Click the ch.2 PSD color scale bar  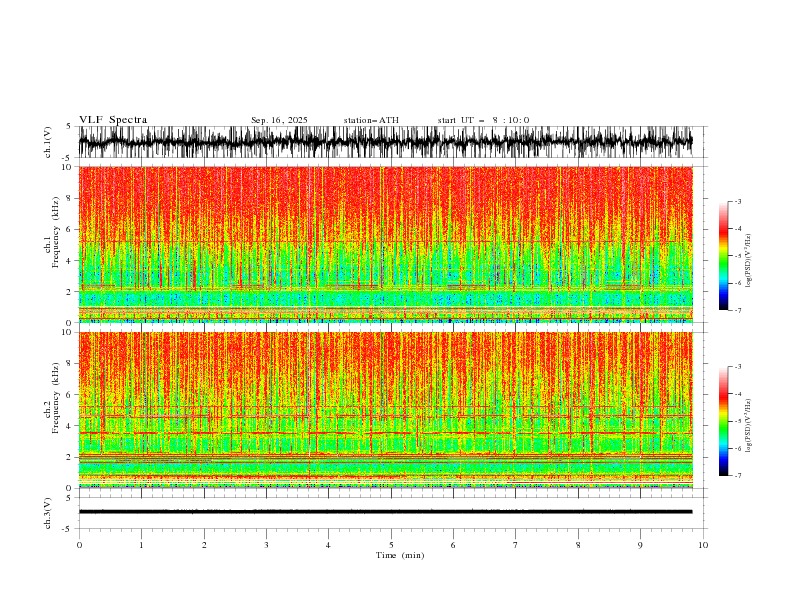coord(723,421)
